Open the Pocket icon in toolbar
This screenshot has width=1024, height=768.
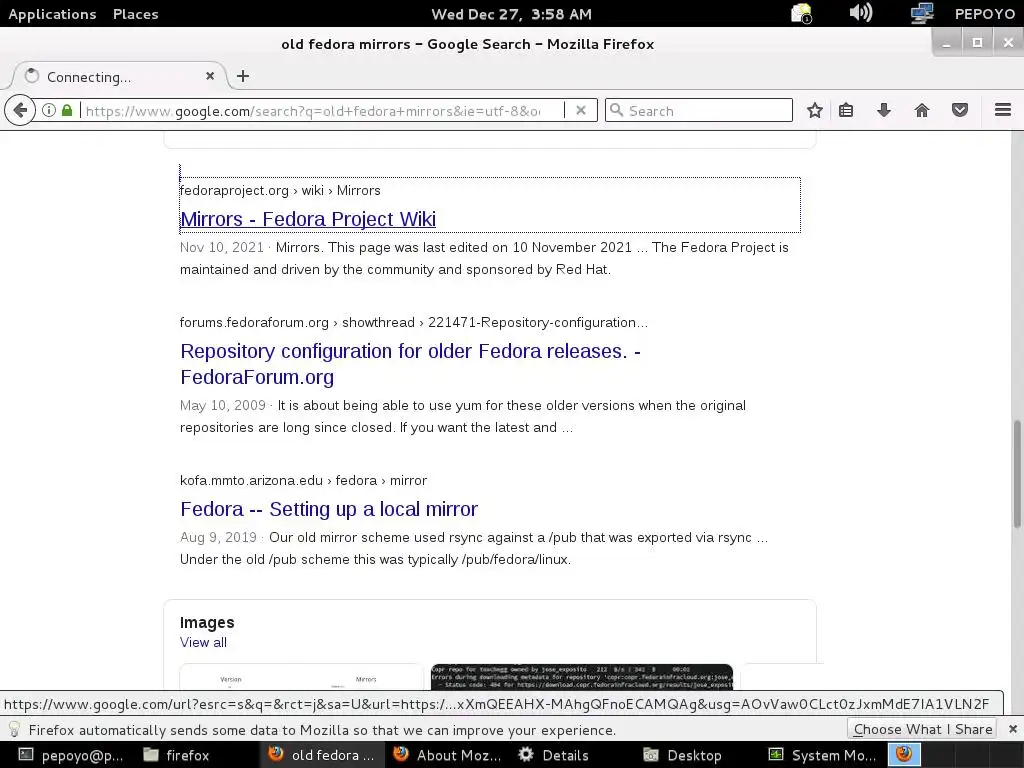click(959, 110)
